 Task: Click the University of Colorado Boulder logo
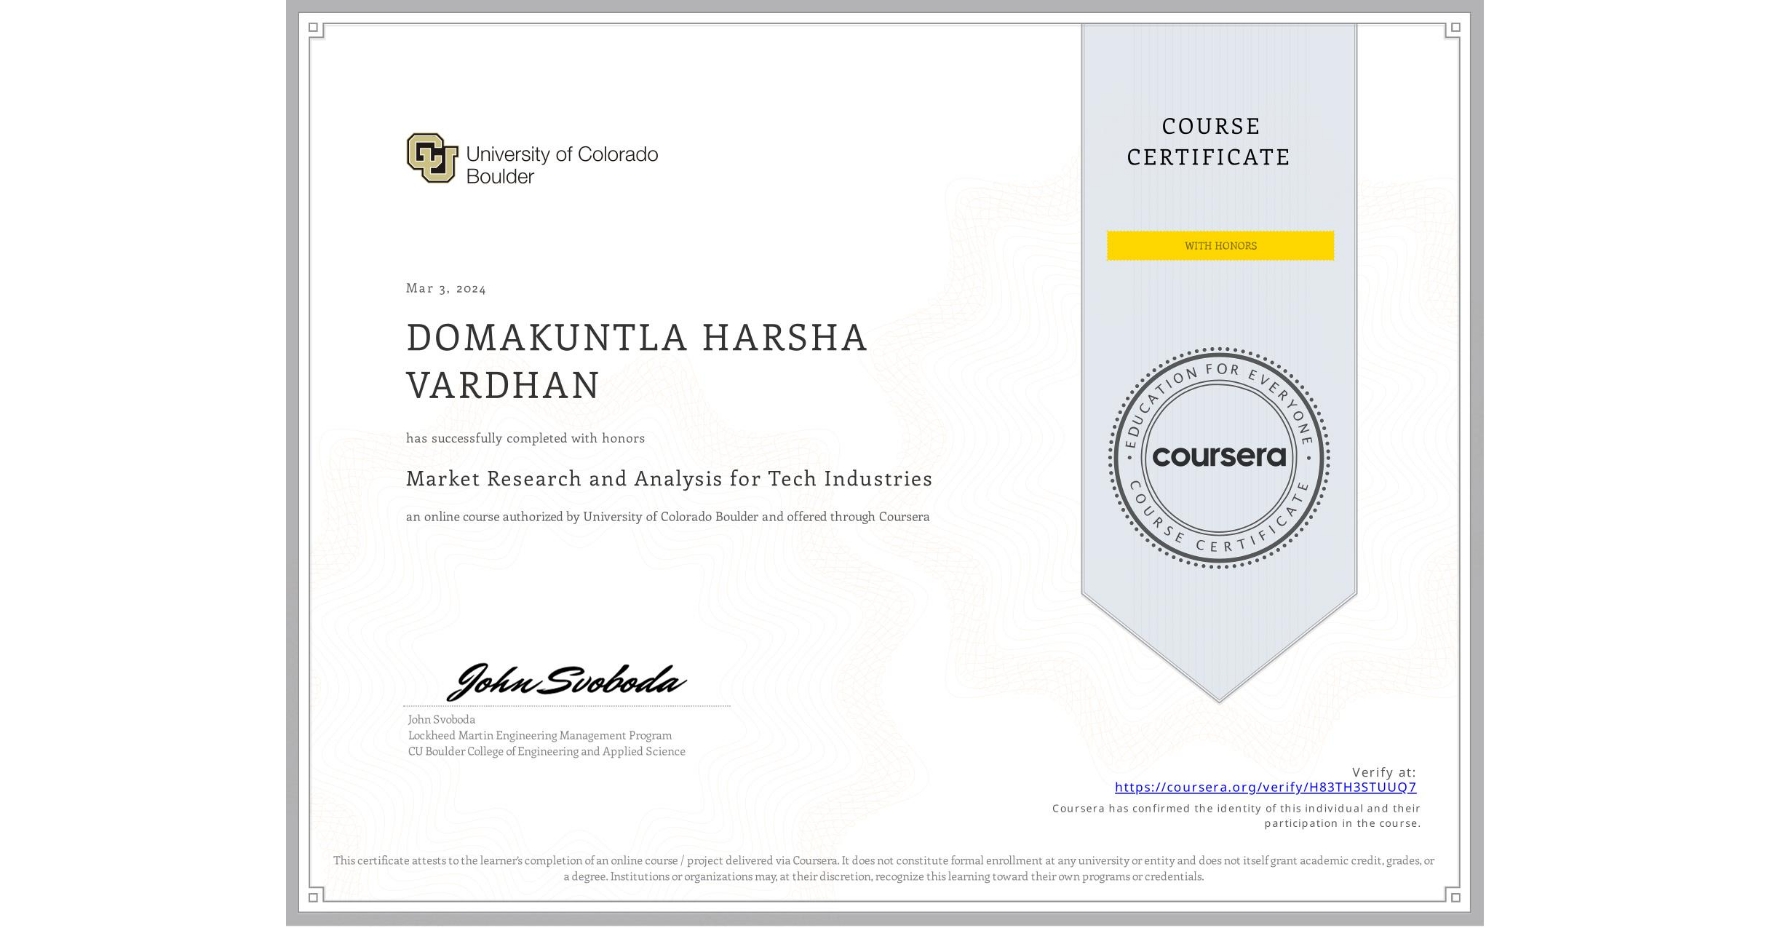532,159
